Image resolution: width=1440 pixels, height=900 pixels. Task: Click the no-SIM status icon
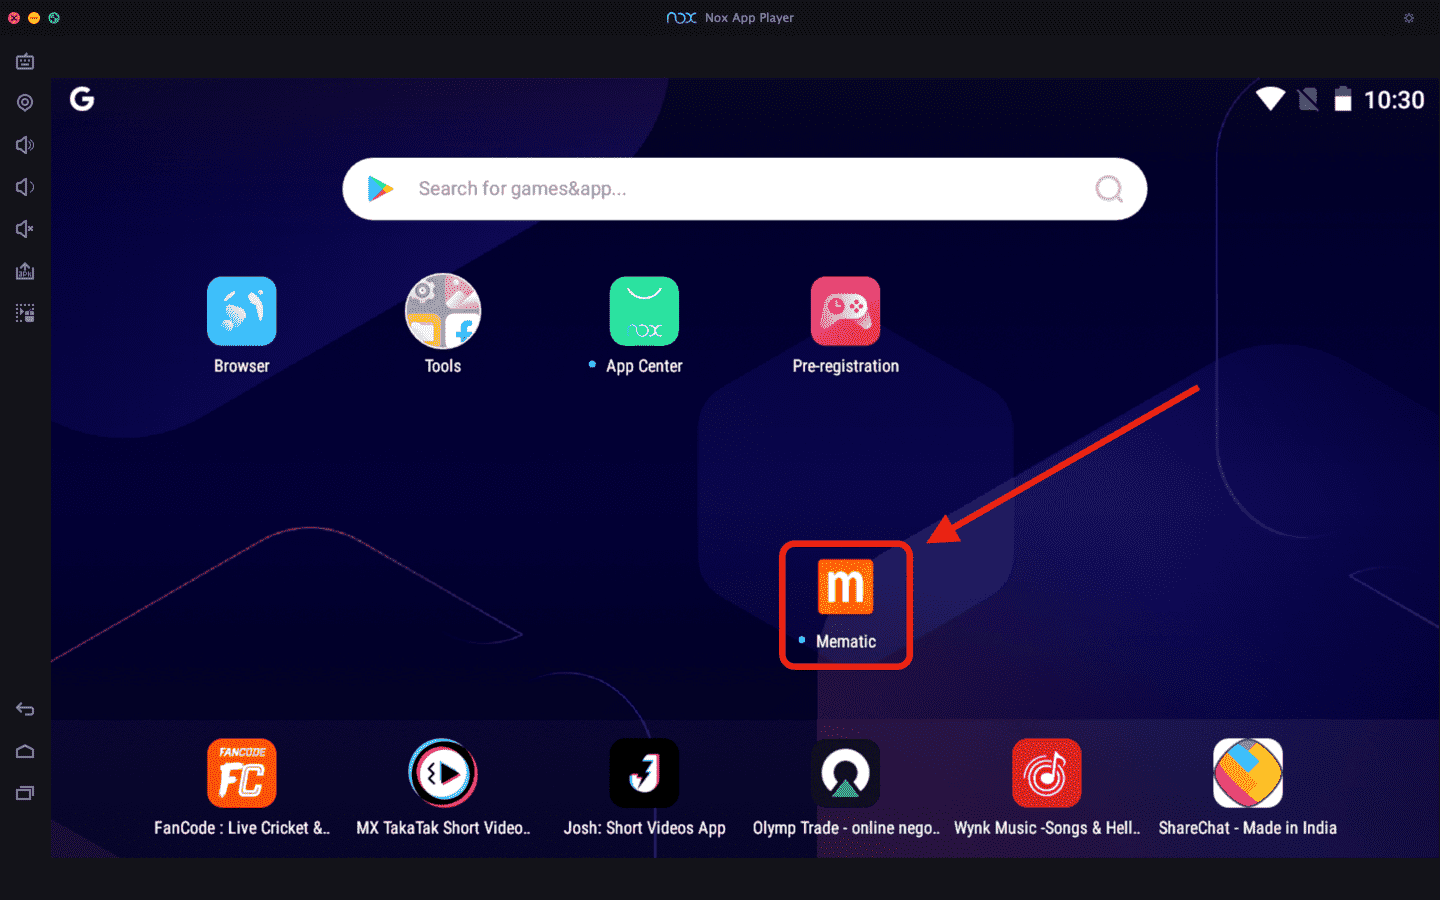[x=1308, y=99]
